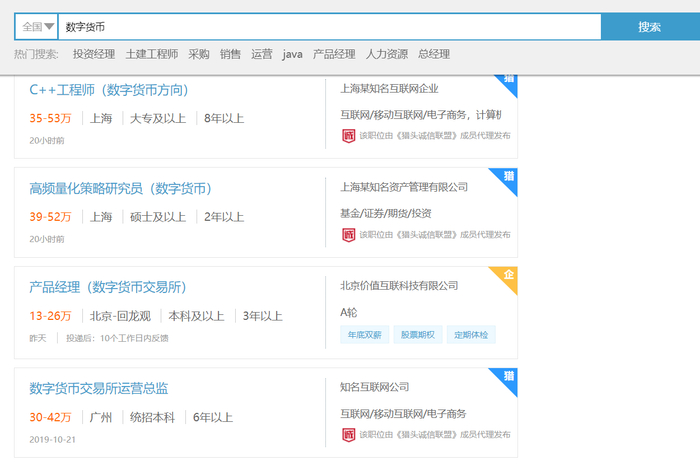Click the 猎 badge on the 运营总监 card

click(506, 379)
